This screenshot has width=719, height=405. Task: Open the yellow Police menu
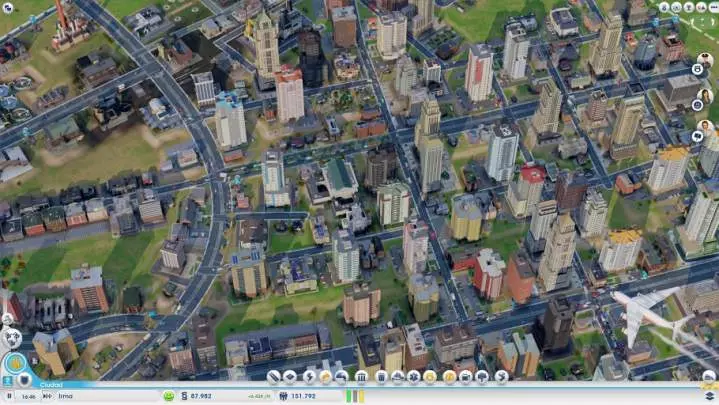click(430, 377)
